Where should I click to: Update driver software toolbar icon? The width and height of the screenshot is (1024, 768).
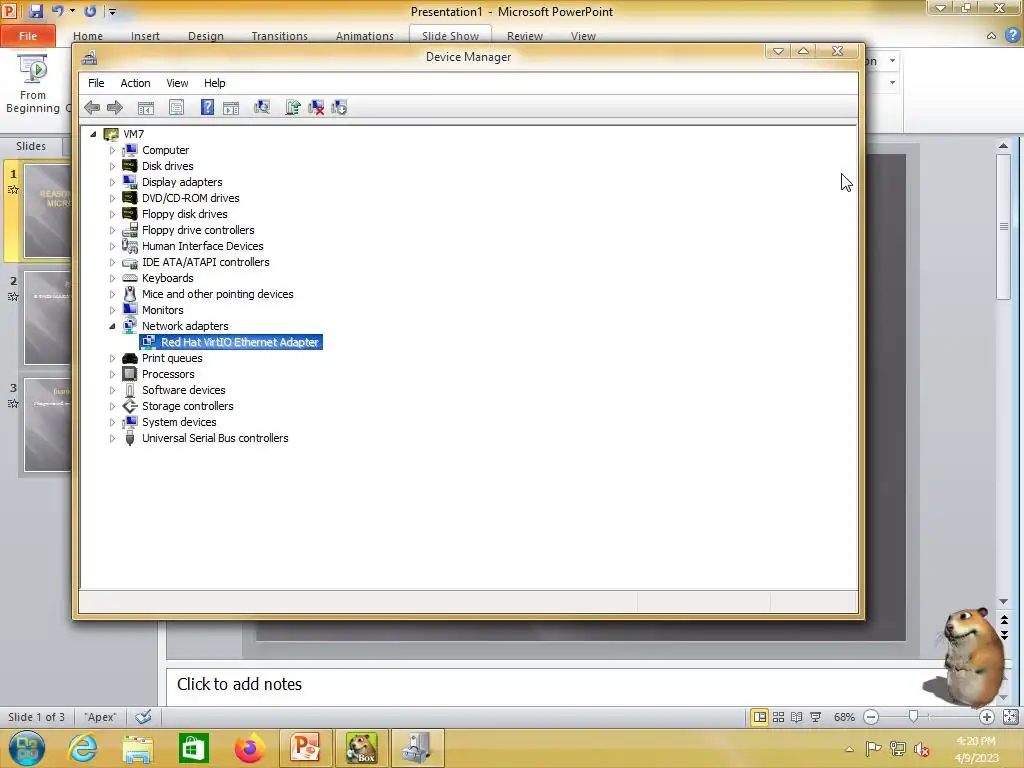[x=293, y=108]
